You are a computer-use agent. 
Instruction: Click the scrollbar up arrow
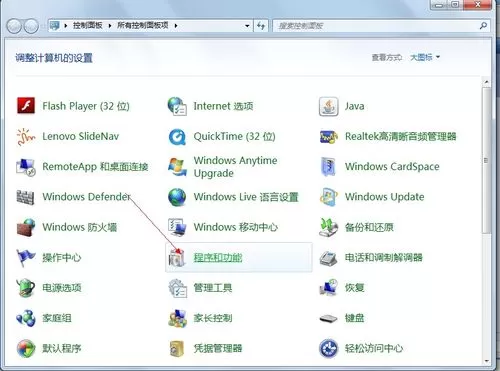(486, 82)
